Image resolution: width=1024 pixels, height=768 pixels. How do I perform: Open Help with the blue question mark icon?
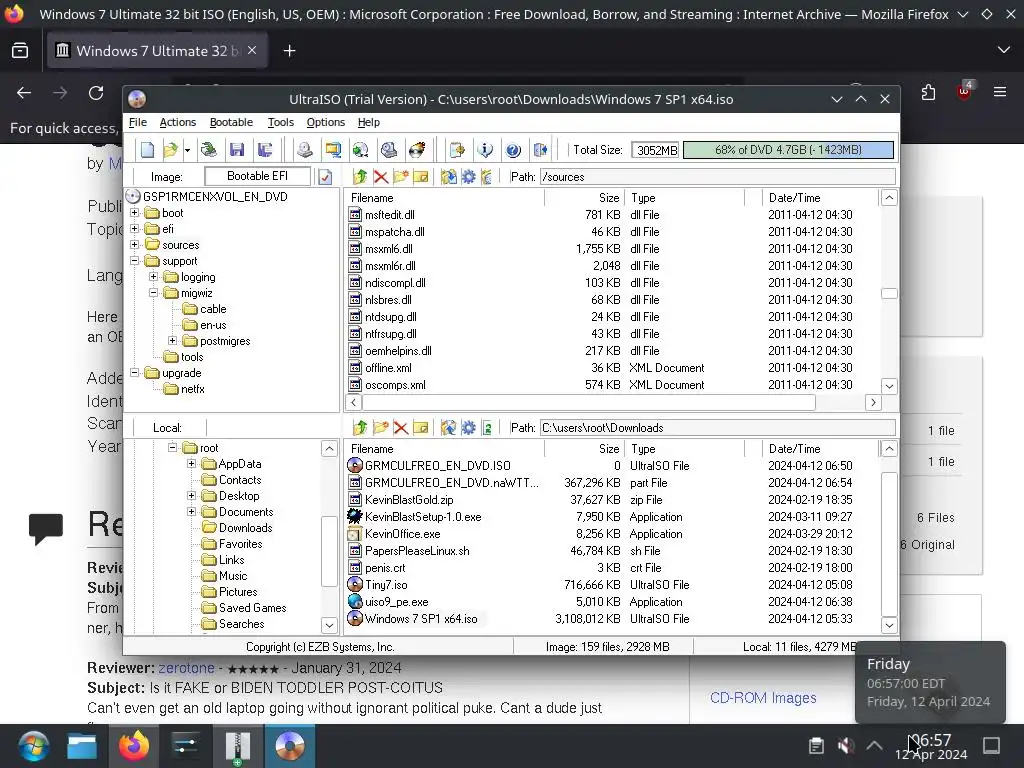(513, 150)
